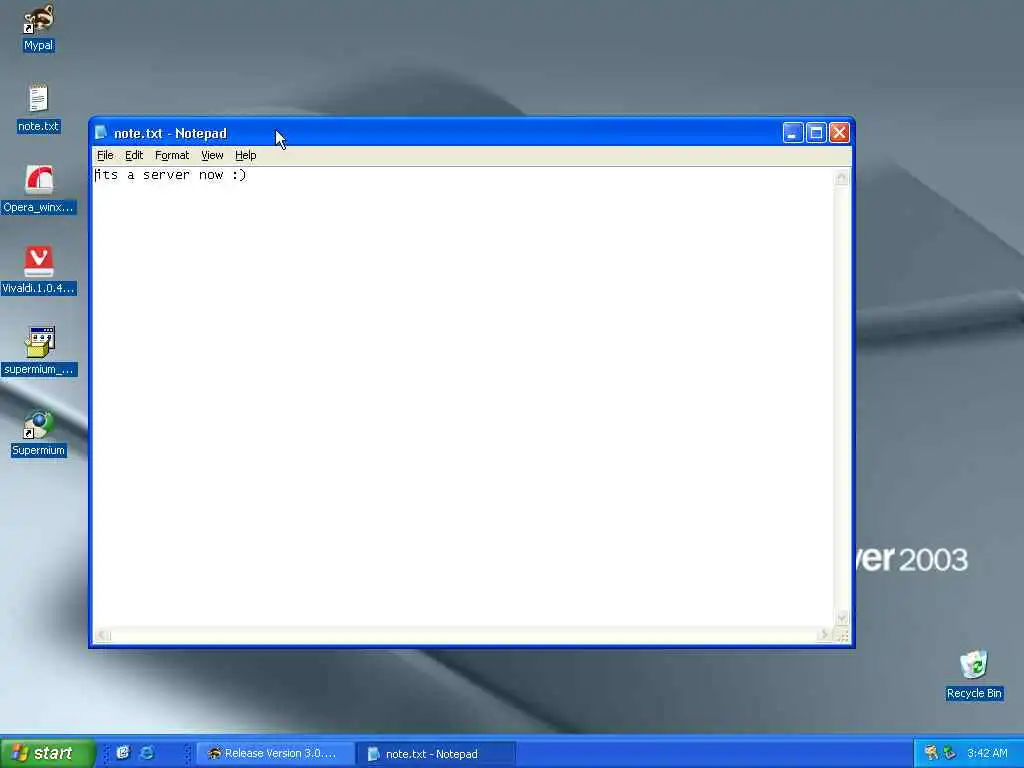
Task: Click the 3:42 AM system clock
Action: [987, 753]
